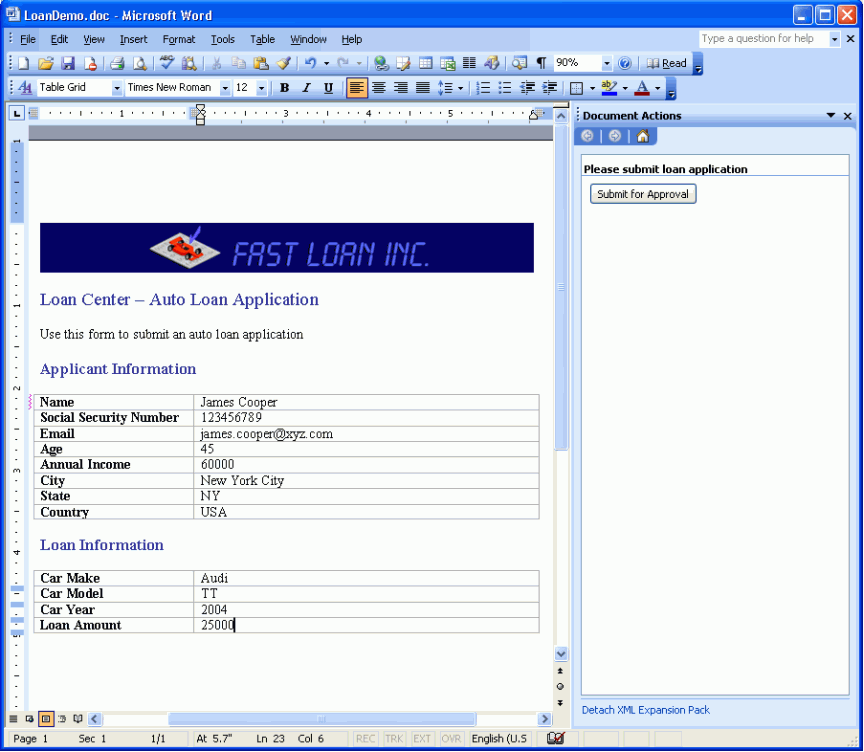Click the horizontal scrollbar thumb

(x=322, y=719)
